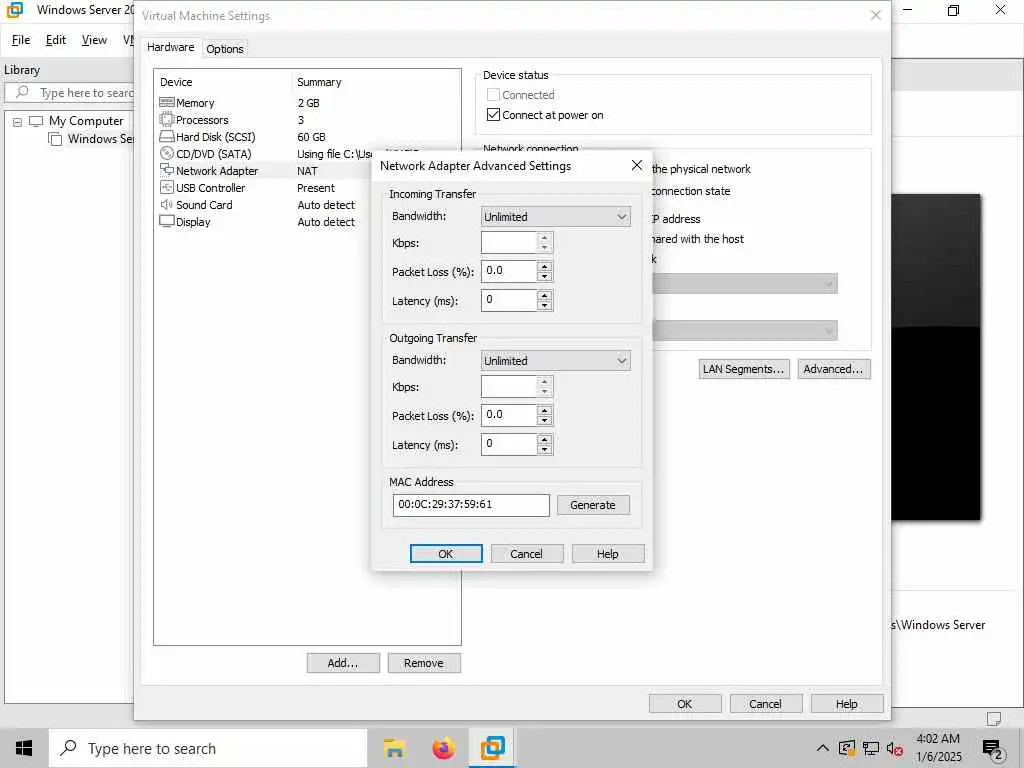Image resolution: width=1024 pixels, height=768 pixels.
Task: Click the Library search magnifier icon
Action: pyautogui.click(x=22, y=92)
